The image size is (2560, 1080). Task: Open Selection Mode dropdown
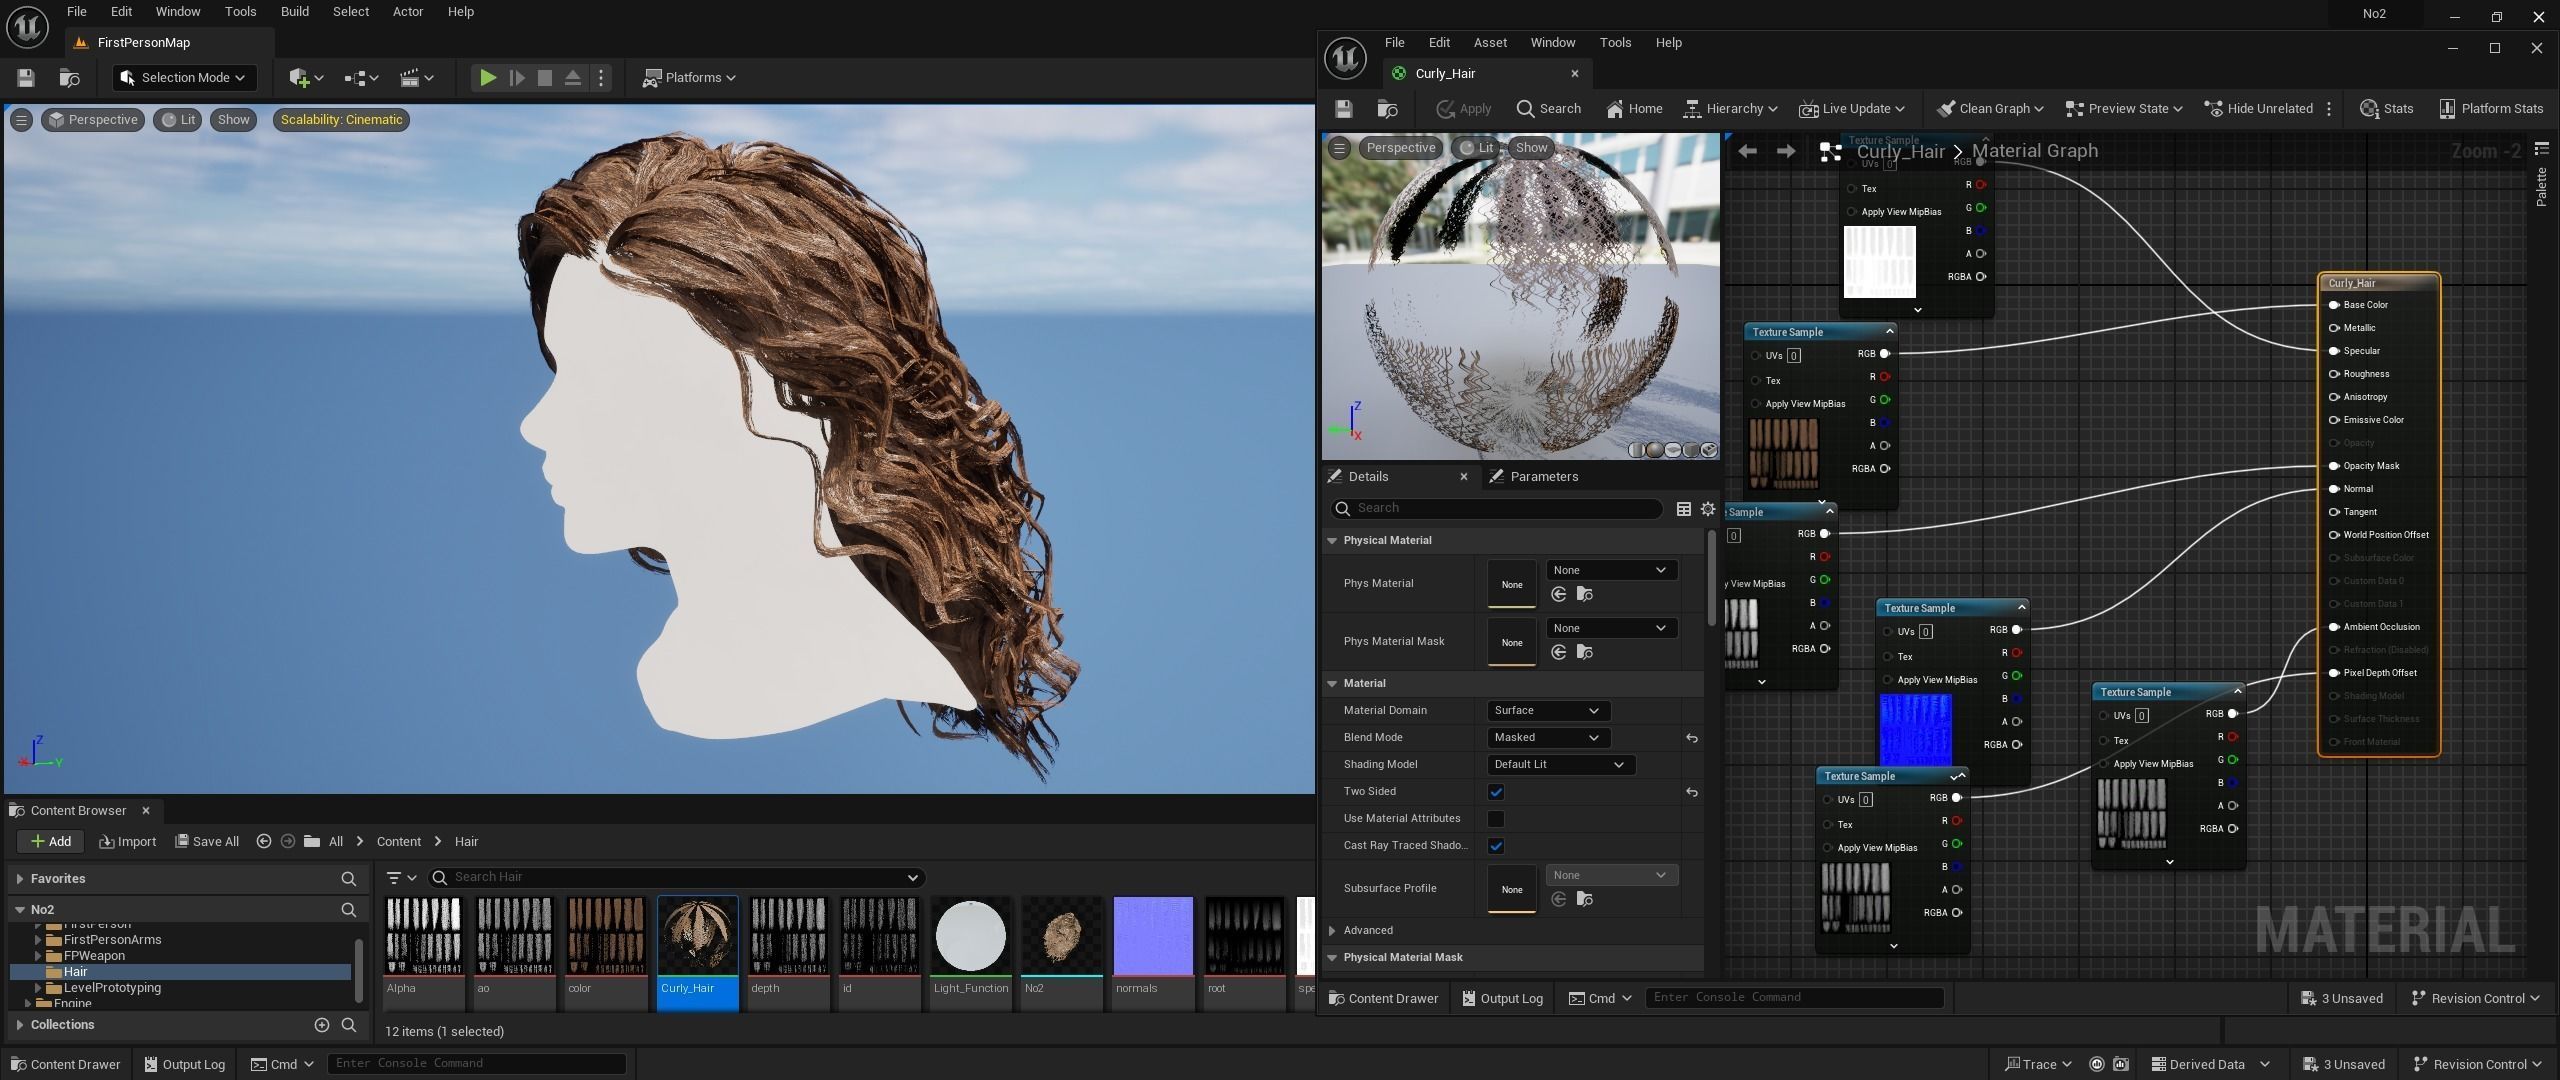point(184,78)
